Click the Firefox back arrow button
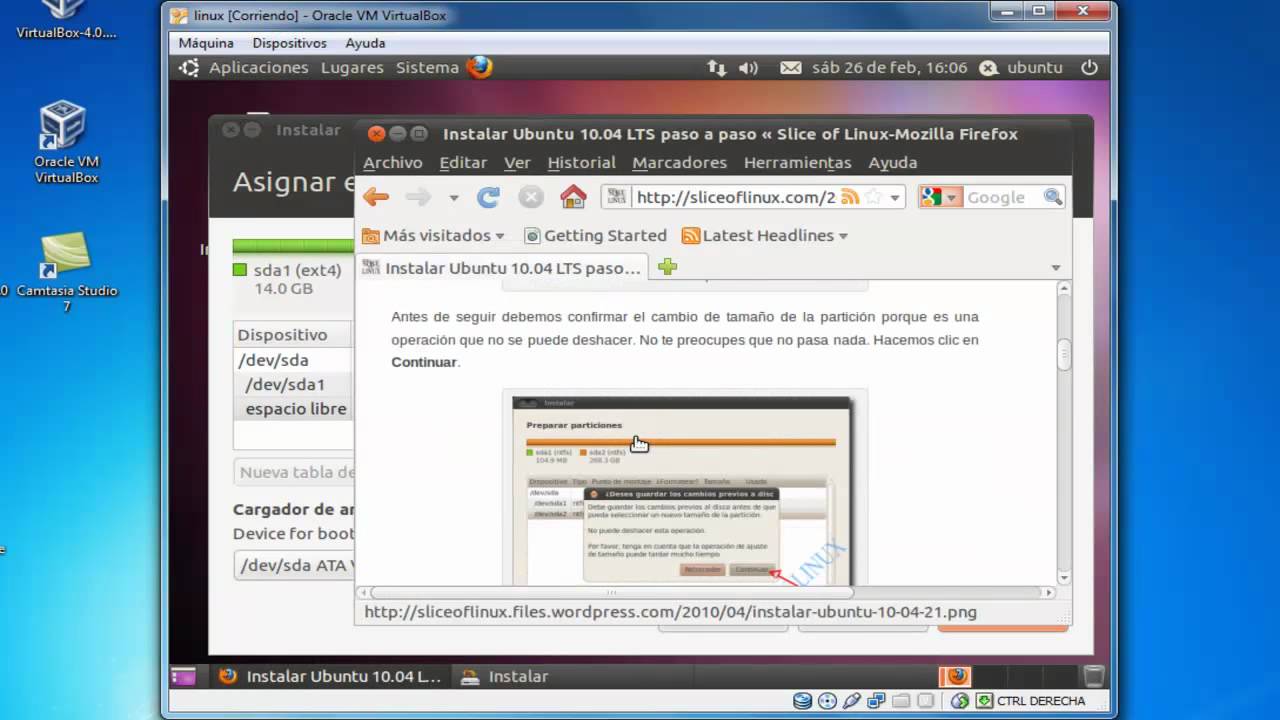 (376, 197)
